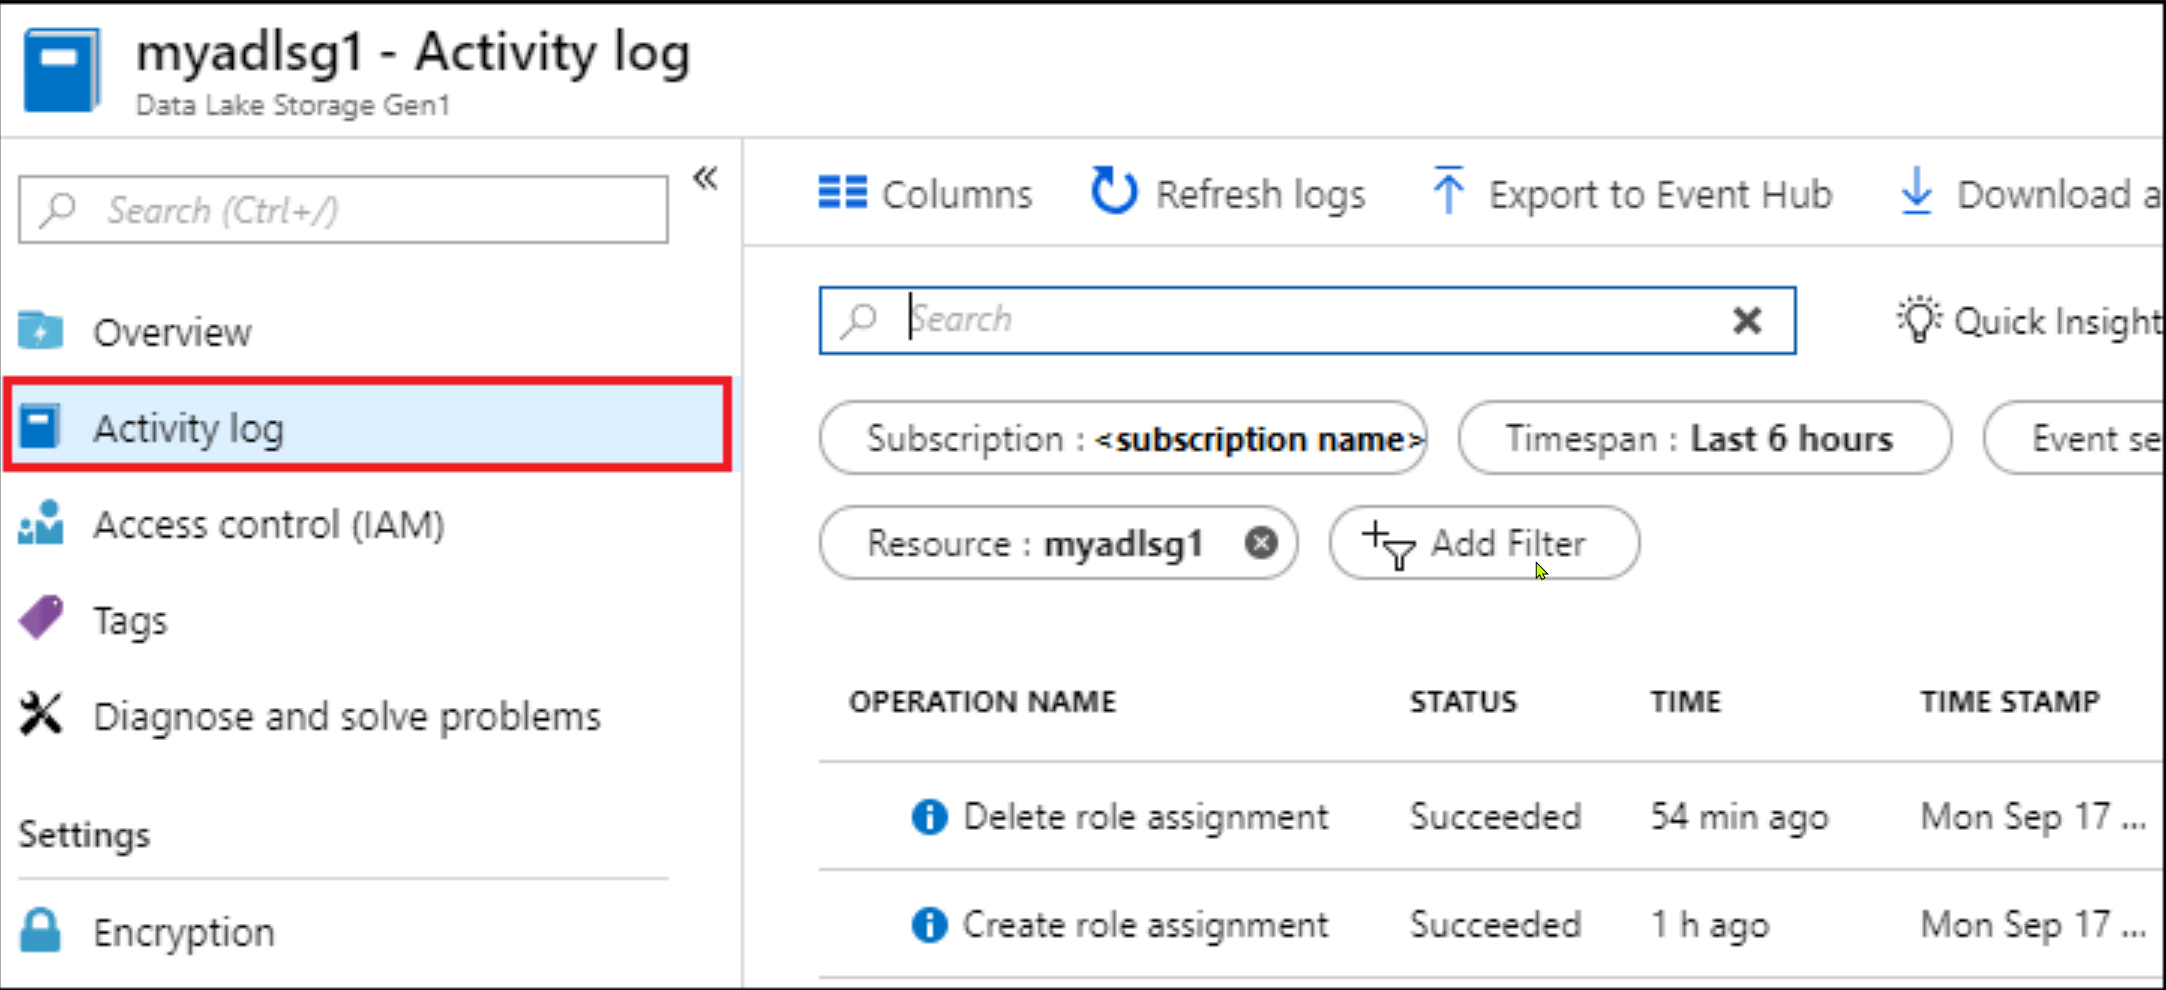Clear the activity log search box
Viewport: 2166px width, 990px height.
(1746, 320)
